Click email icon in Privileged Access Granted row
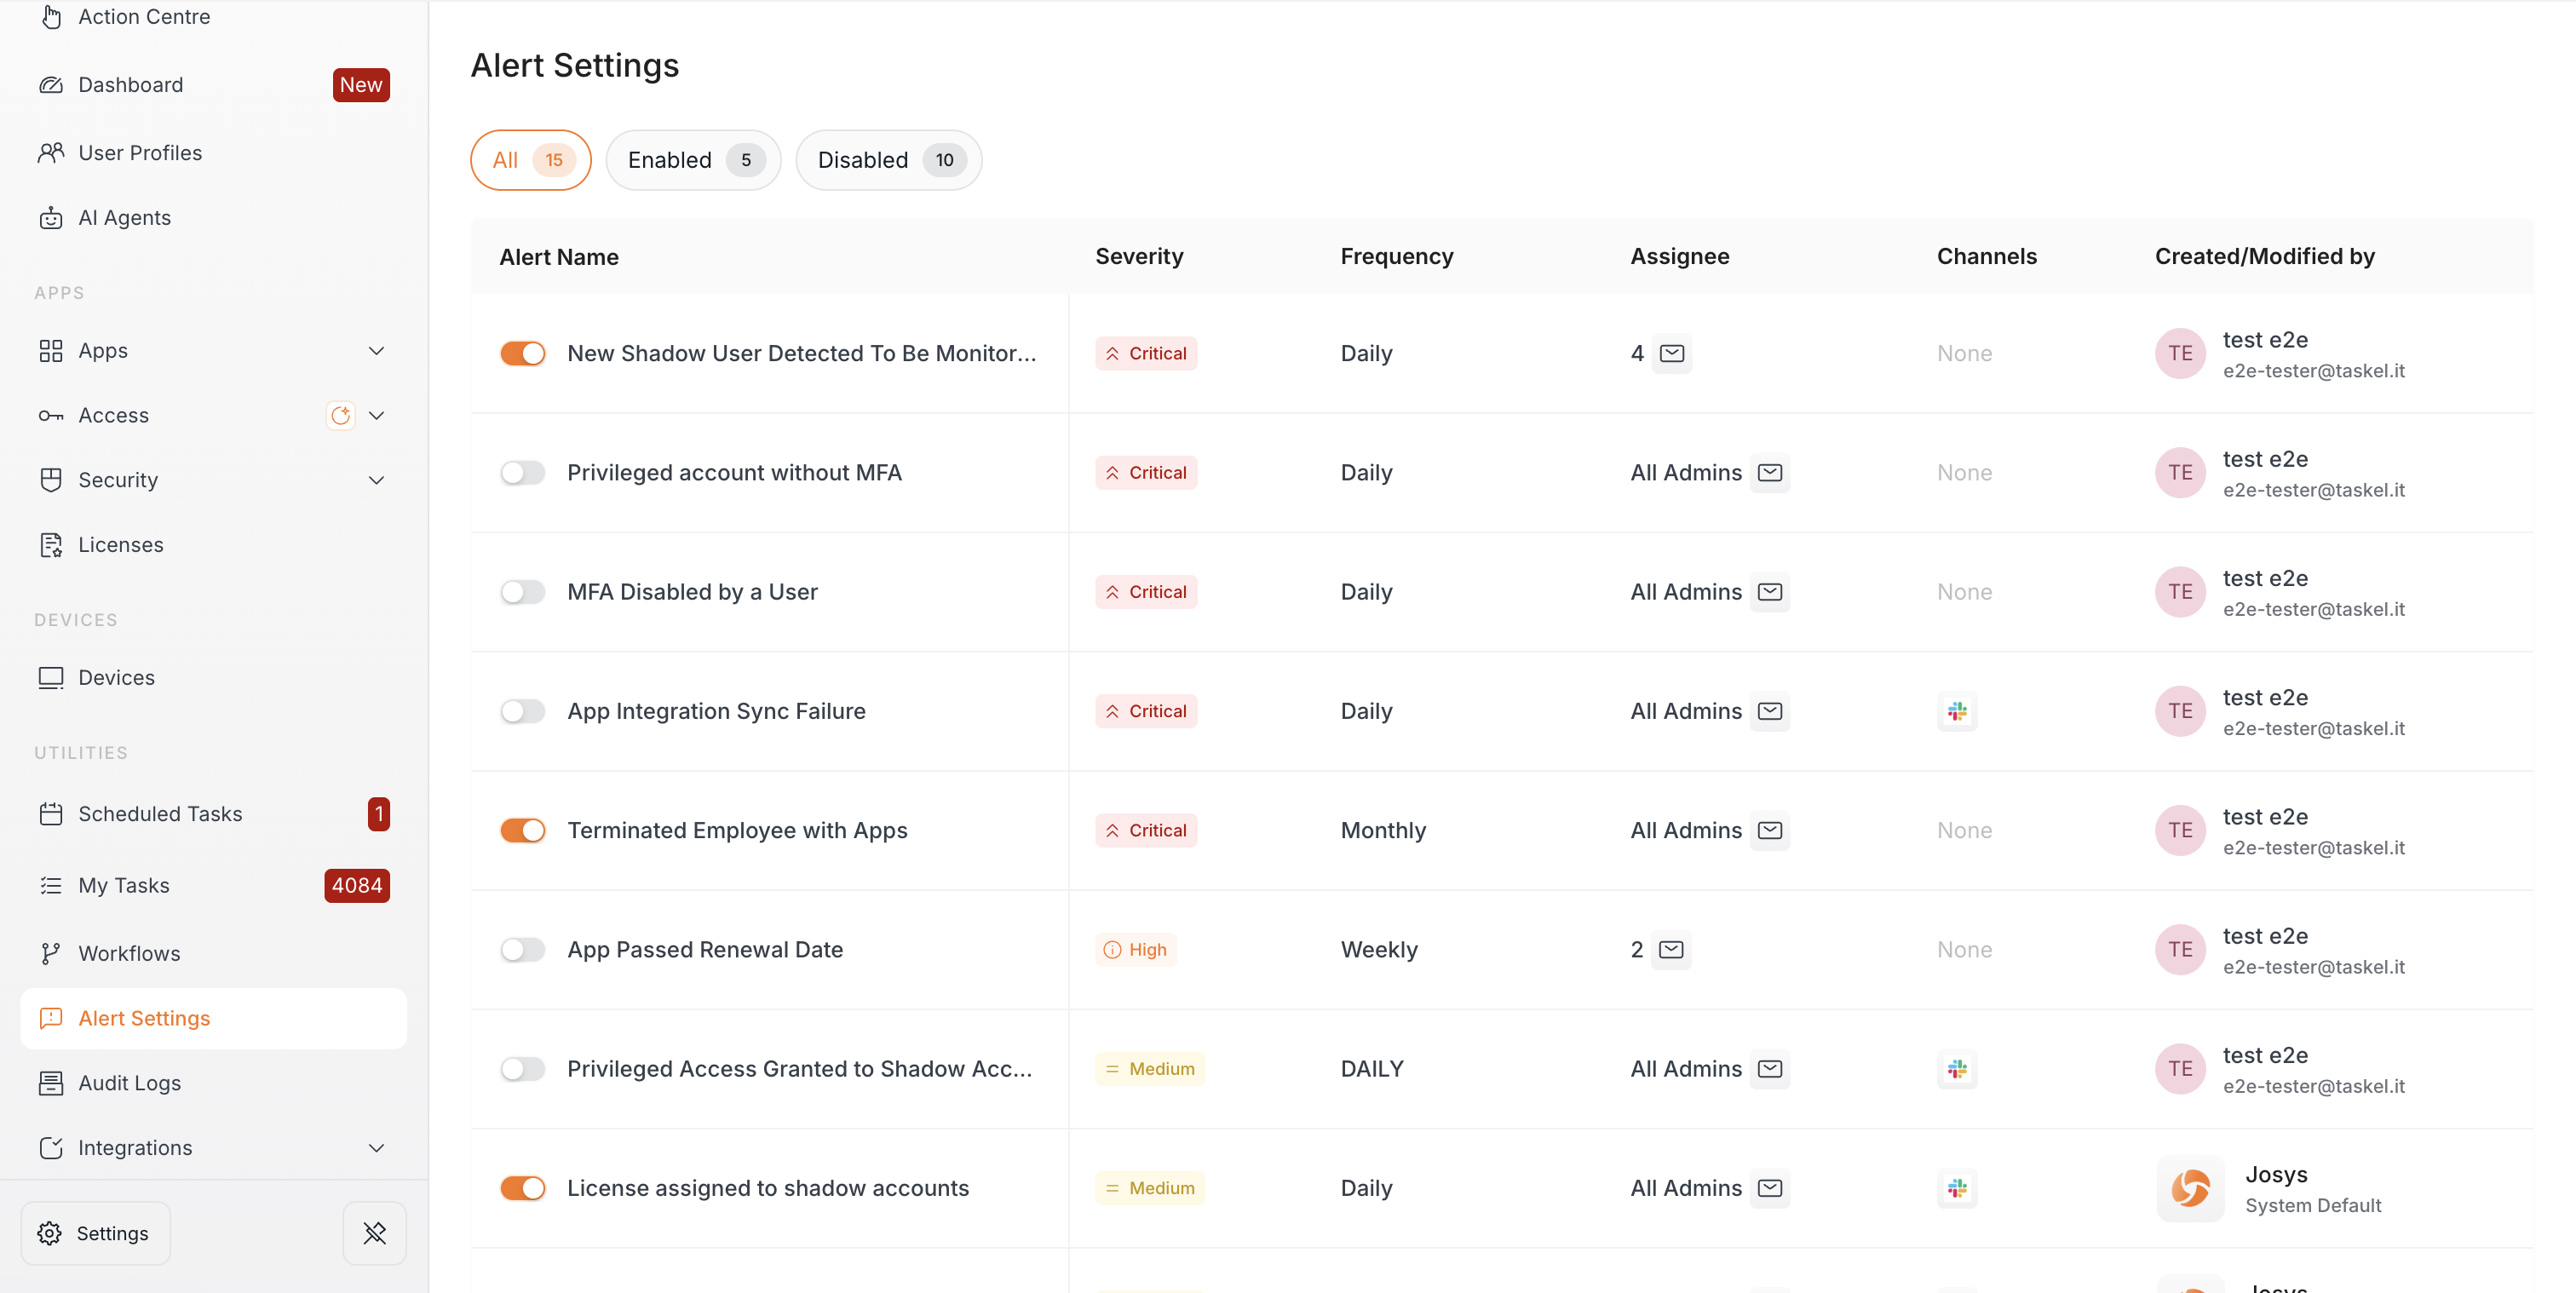The width and height of the screenshot is (2576, 1293). click(1770, 1069)
